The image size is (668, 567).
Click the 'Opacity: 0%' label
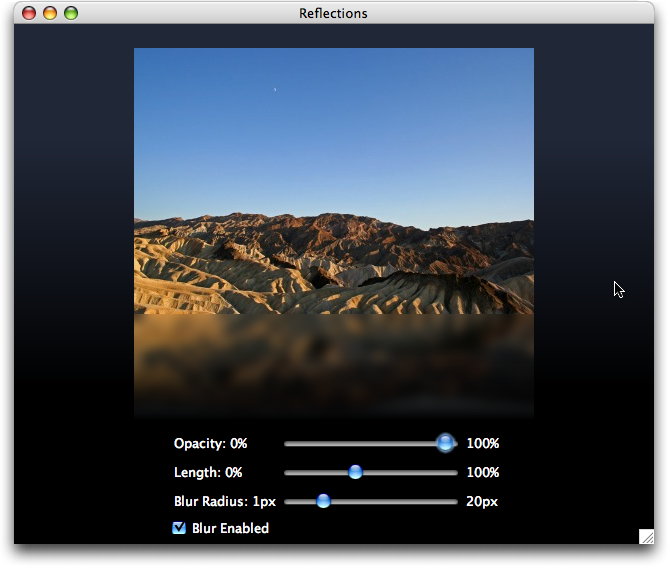point(210,443)
